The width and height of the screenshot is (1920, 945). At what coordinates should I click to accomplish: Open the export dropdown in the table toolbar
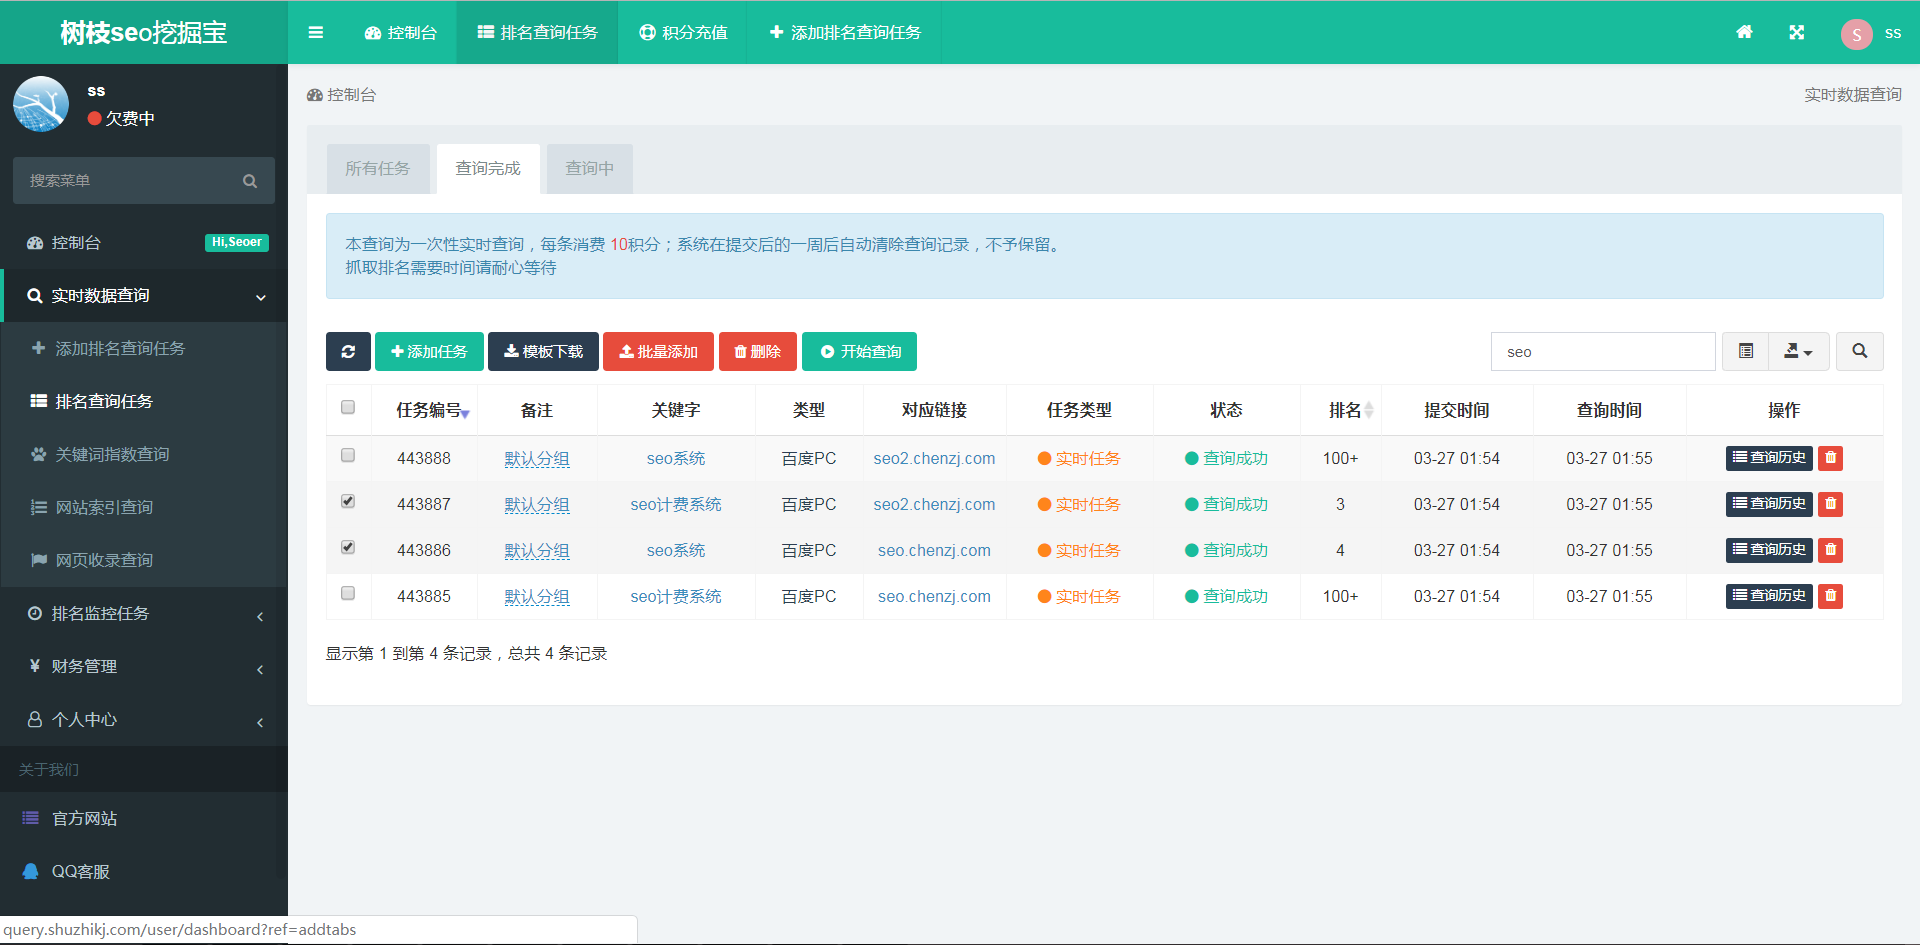1798,352
